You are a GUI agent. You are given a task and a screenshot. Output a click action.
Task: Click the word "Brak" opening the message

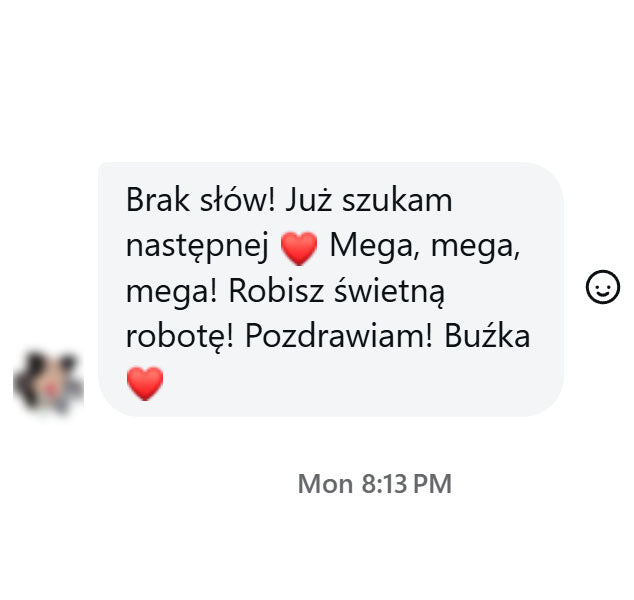(158, 200)
